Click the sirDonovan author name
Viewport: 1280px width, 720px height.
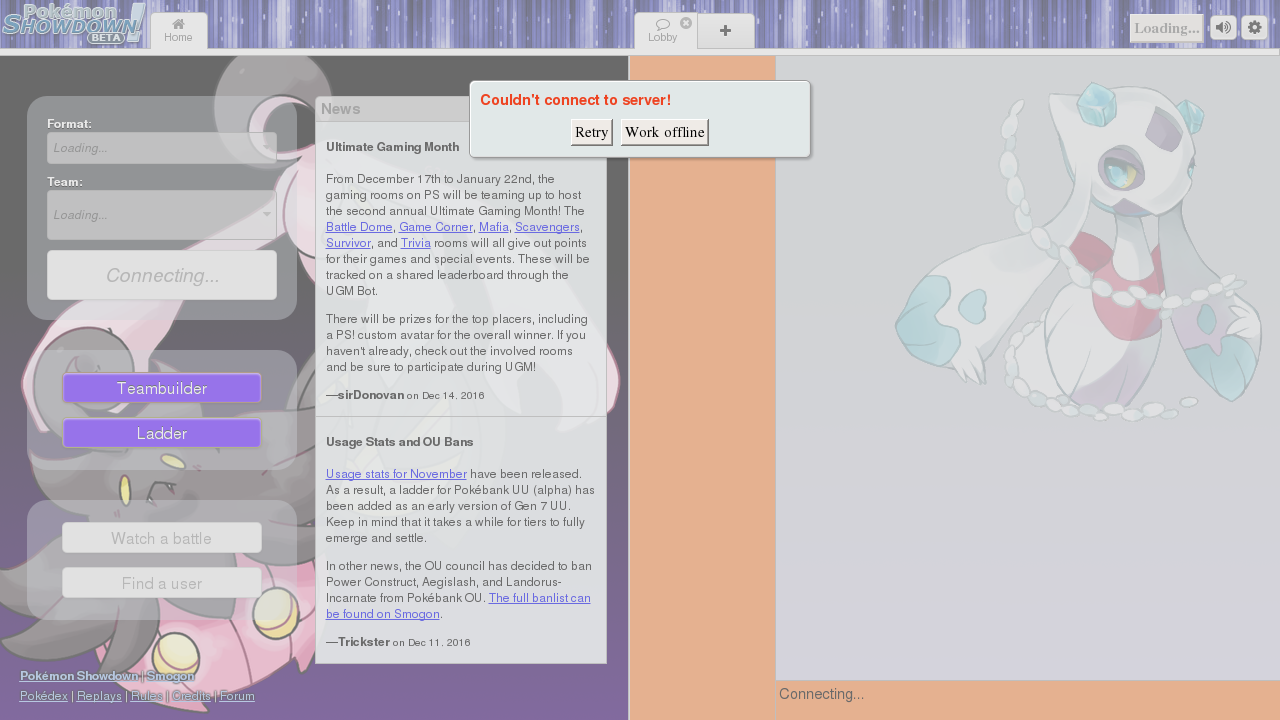click(371, 395)
